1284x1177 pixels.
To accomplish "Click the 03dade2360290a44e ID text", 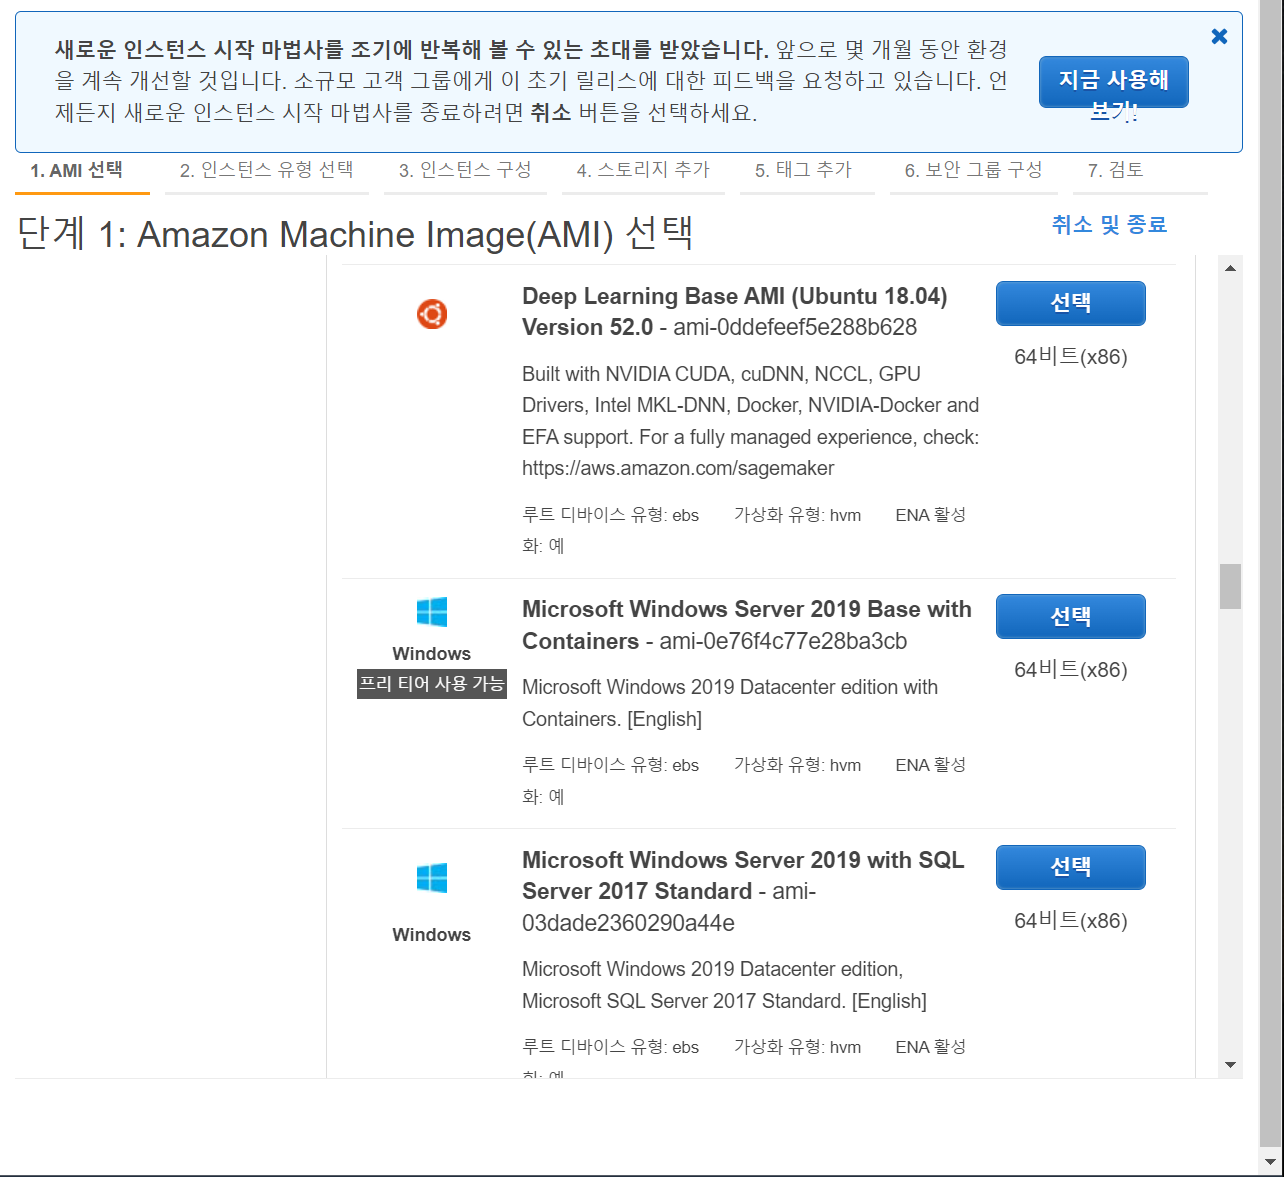I will [628, 923].
